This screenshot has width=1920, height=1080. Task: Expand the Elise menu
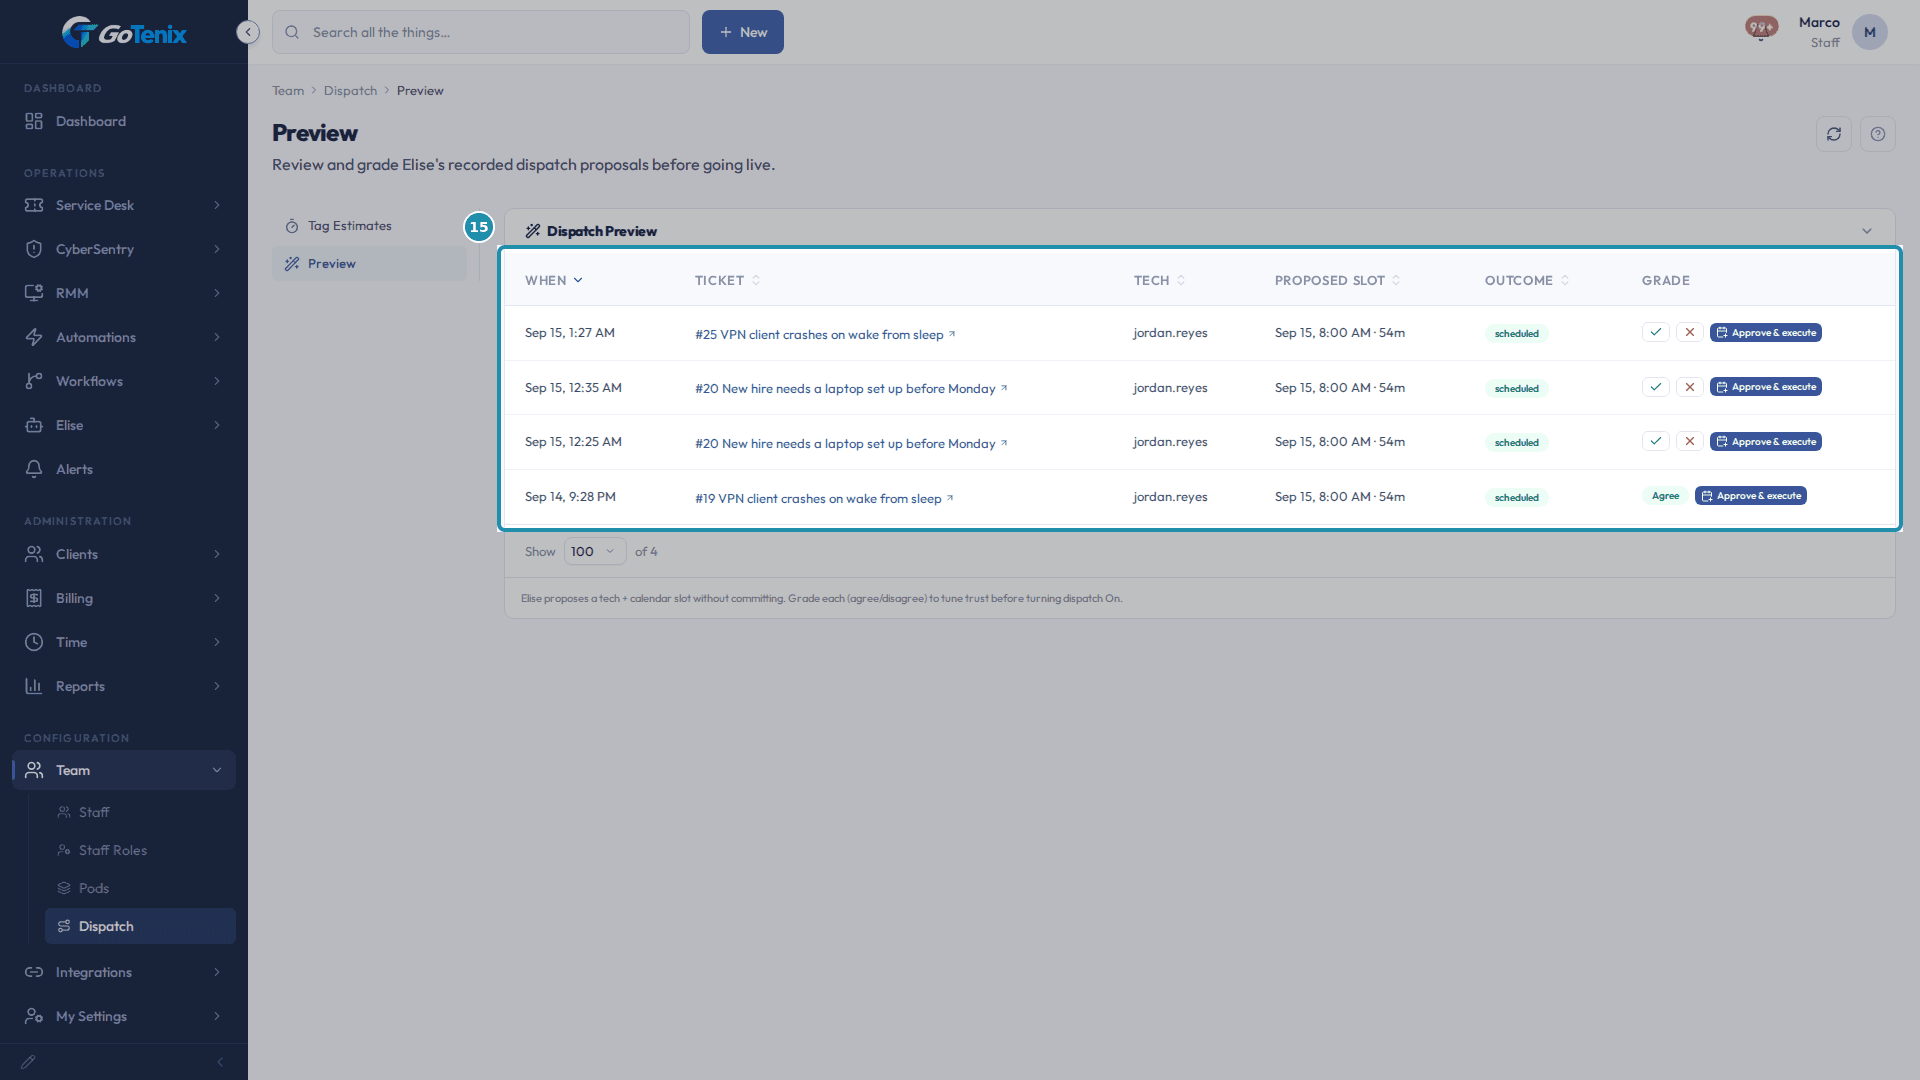point(124,425)
